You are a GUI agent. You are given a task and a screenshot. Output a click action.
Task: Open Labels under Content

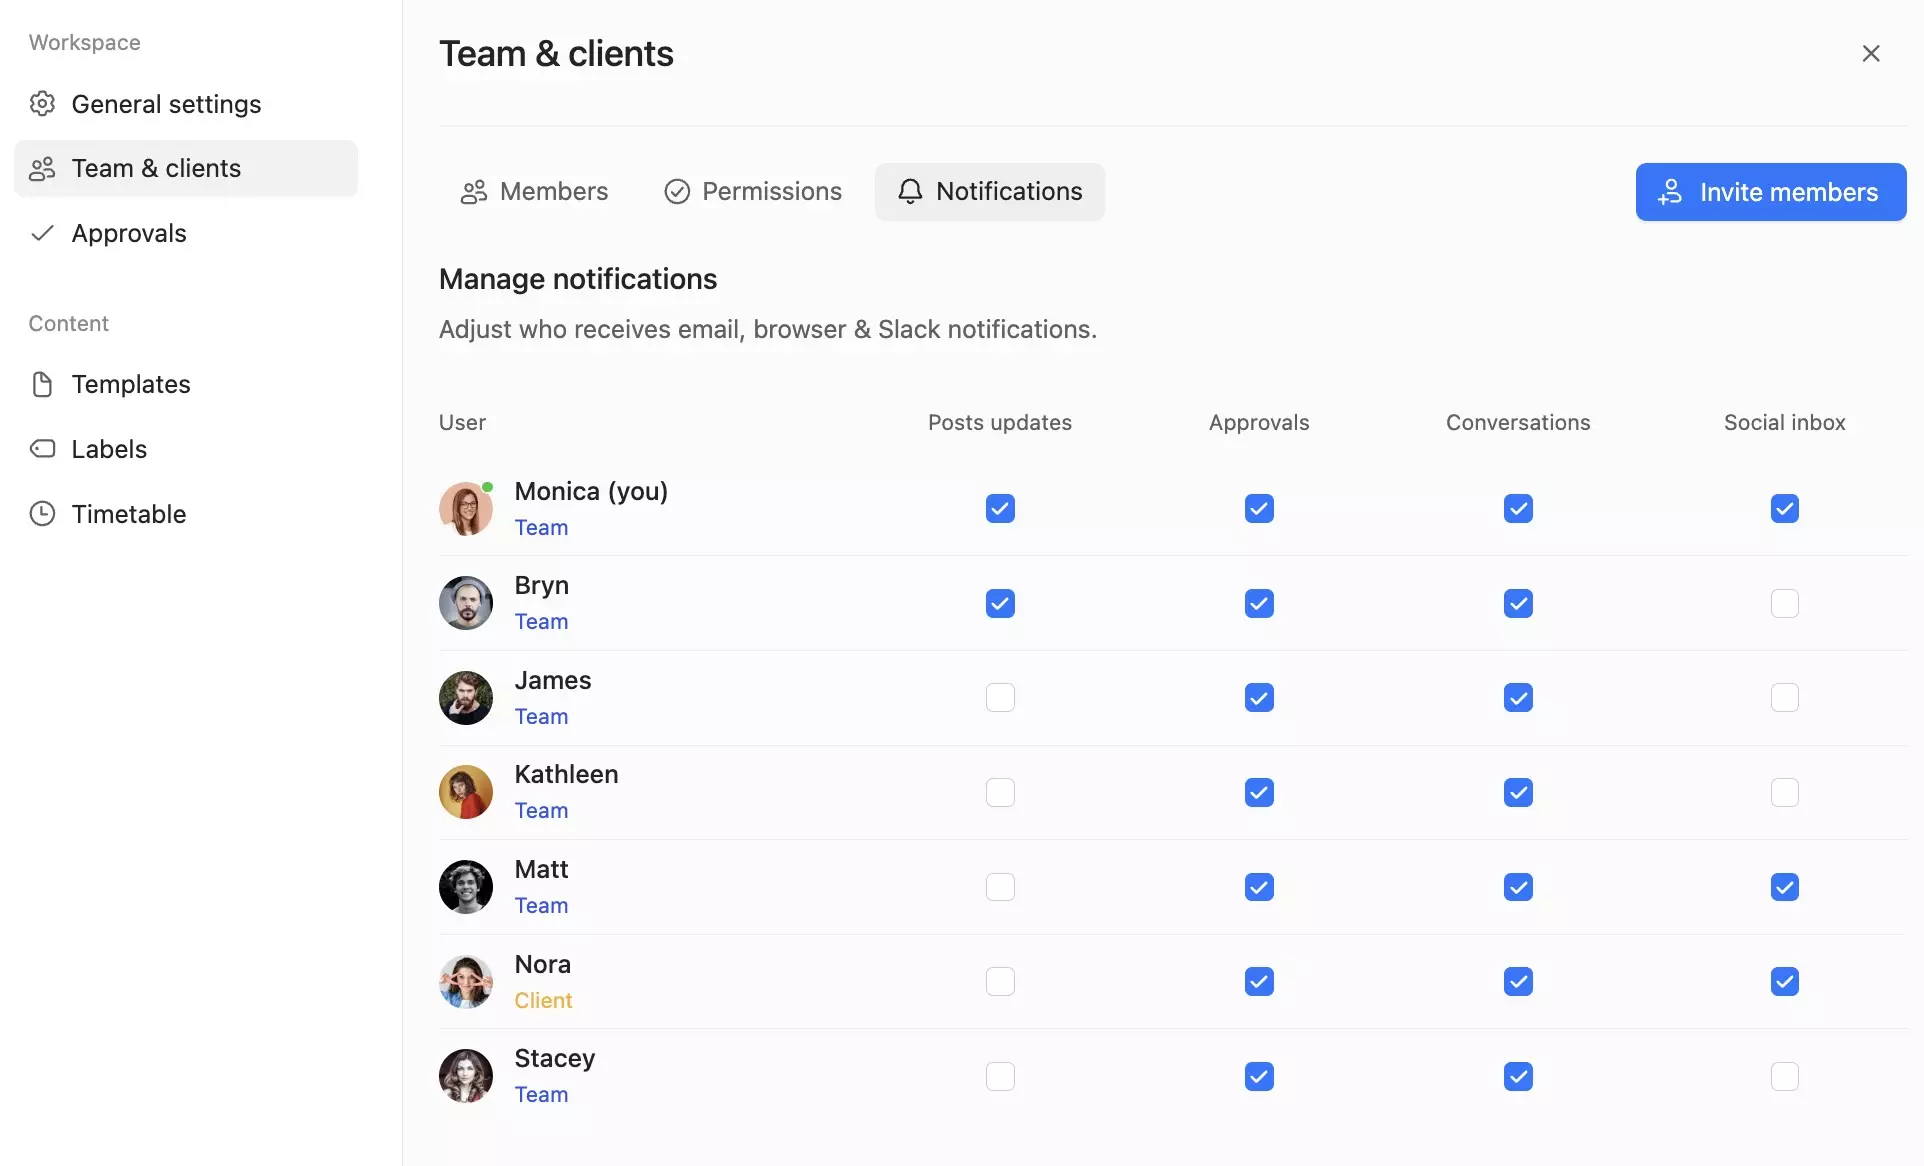point(186,449)
